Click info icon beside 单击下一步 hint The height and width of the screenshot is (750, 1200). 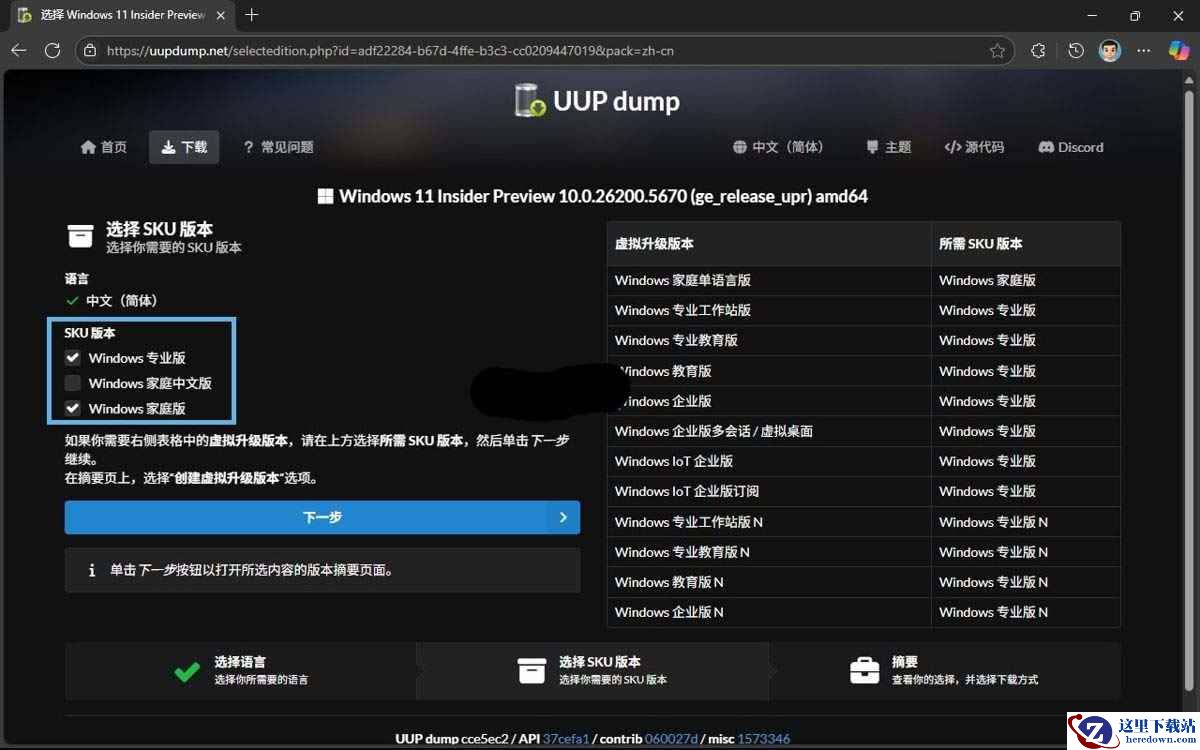tap(92, 570)
